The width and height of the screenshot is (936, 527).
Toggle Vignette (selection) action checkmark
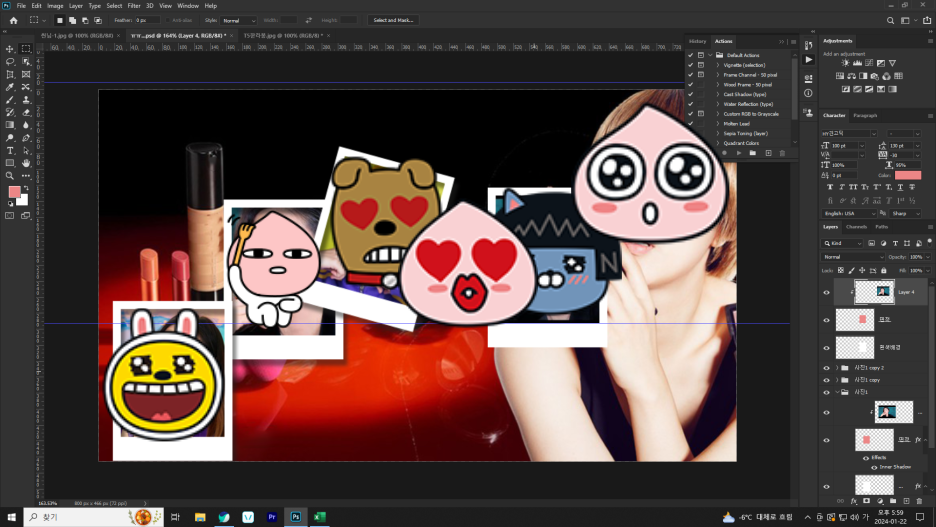click(691, 65)
